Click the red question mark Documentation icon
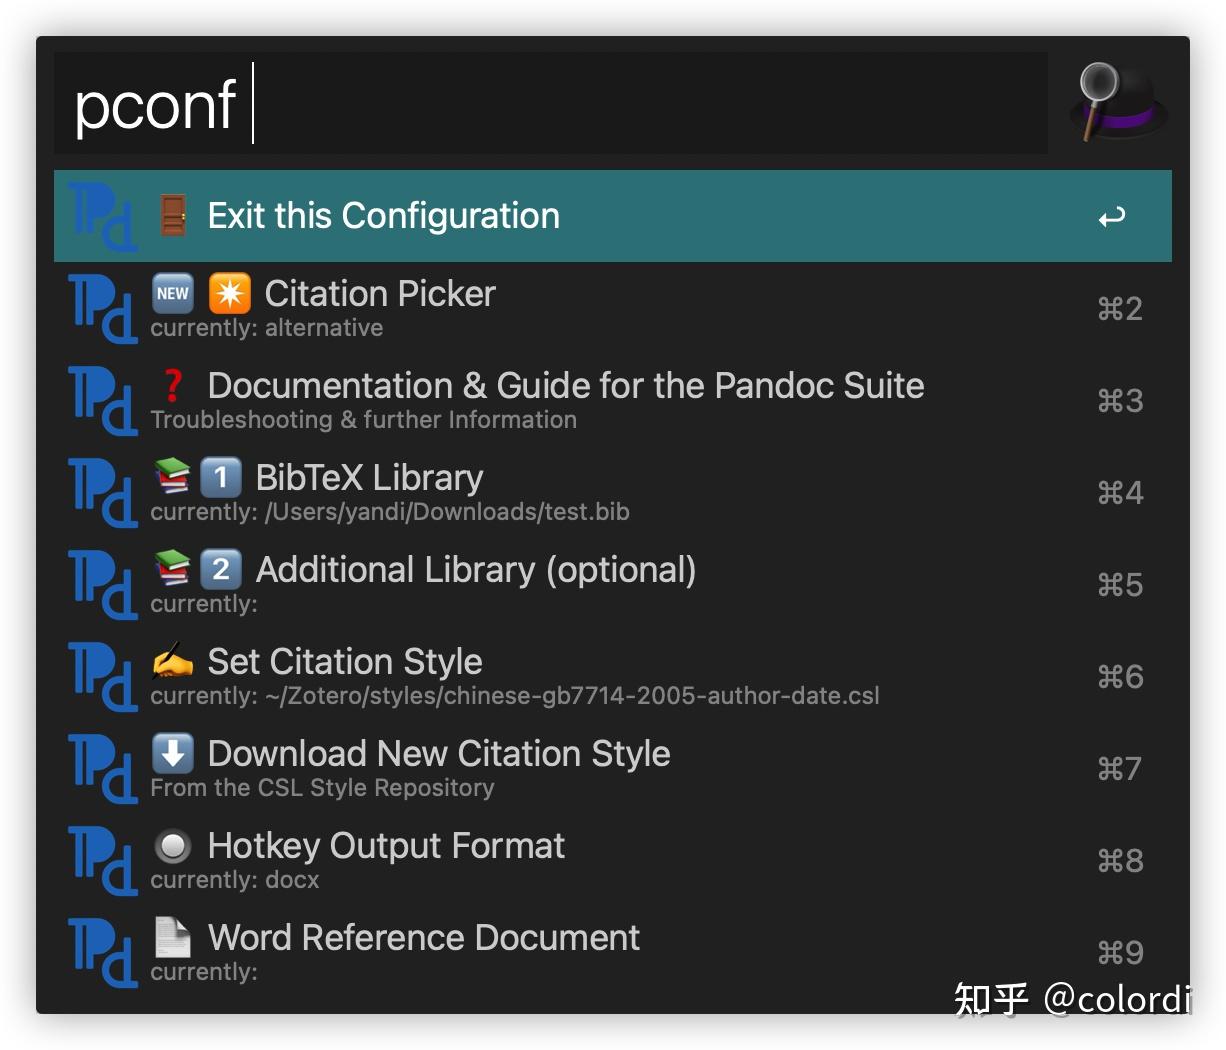The image size is (1226, 1050). coord(173,385)
